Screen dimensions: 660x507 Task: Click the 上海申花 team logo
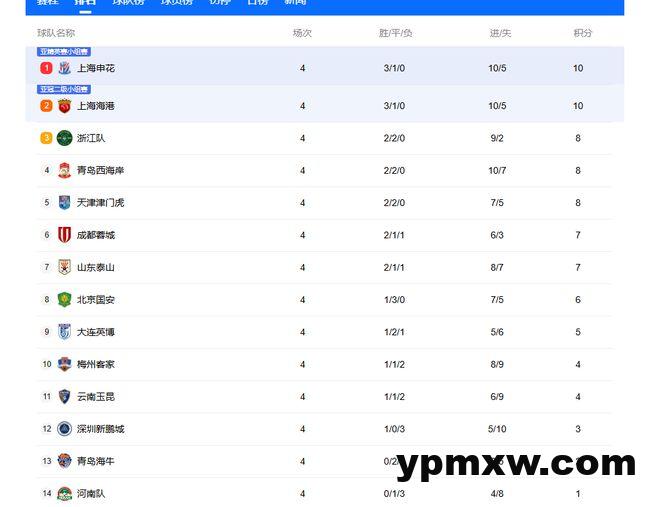(64, 68)
